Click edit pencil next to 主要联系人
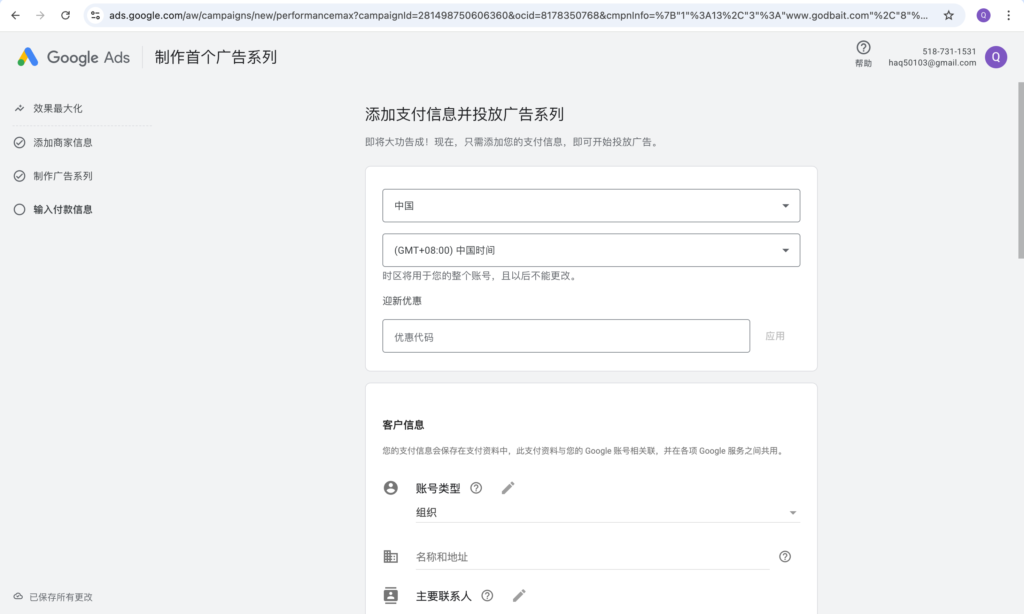Viewport: 1024px width, 614px height. pyautogui.click(x=519, y=596)
